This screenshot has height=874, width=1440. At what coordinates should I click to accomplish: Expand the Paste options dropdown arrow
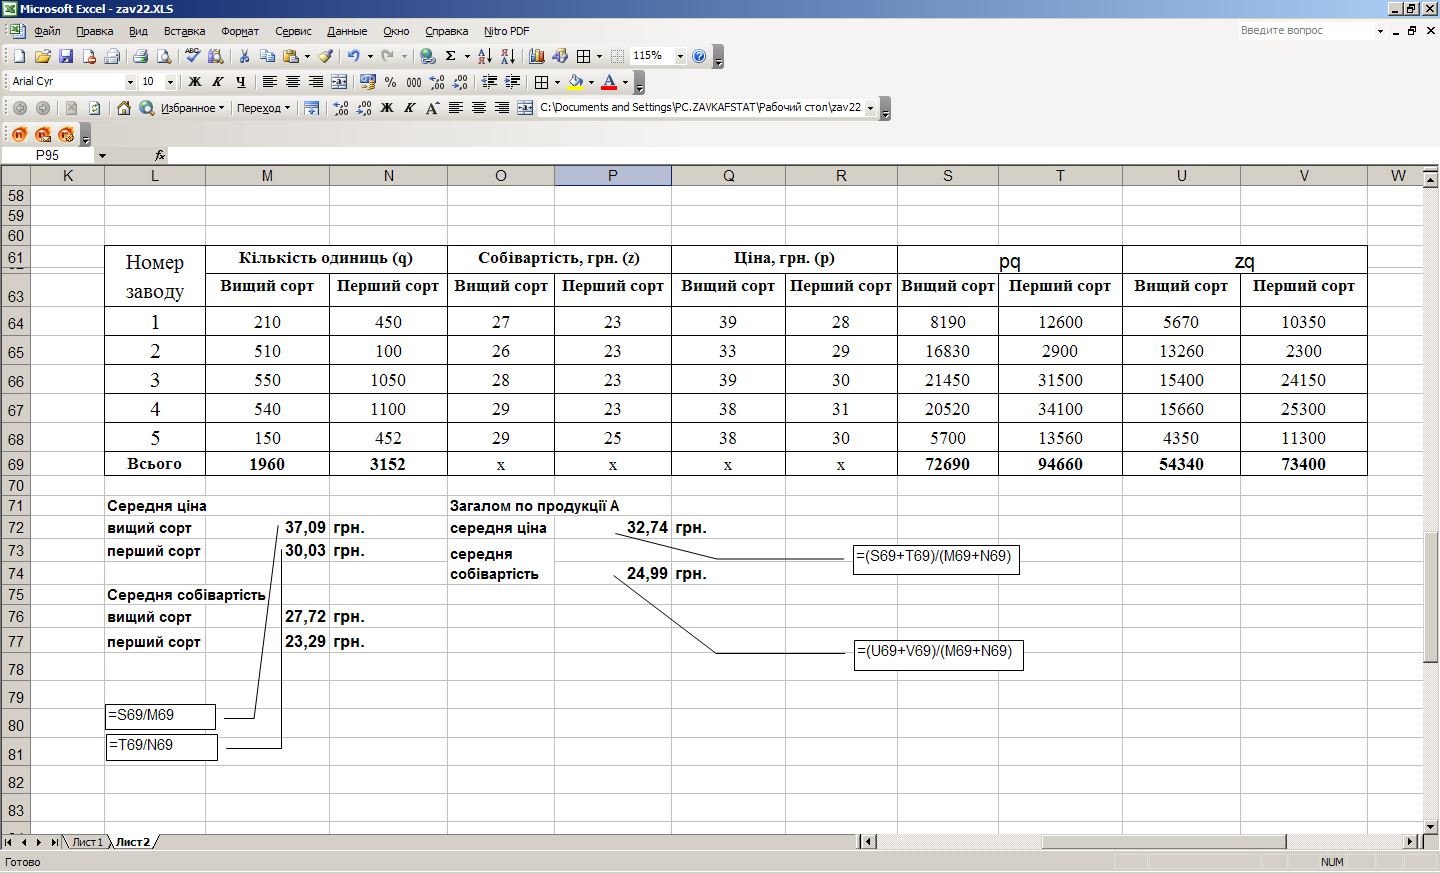pyautogui.click(x=307, y=56)
